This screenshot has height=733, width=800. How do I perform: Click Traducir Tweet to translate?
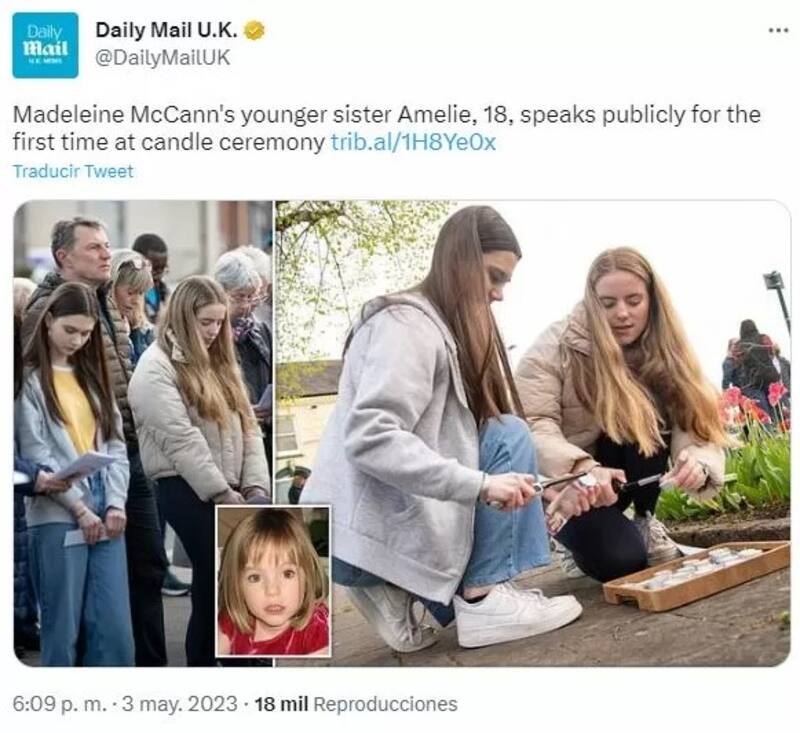tap(73, 171)
